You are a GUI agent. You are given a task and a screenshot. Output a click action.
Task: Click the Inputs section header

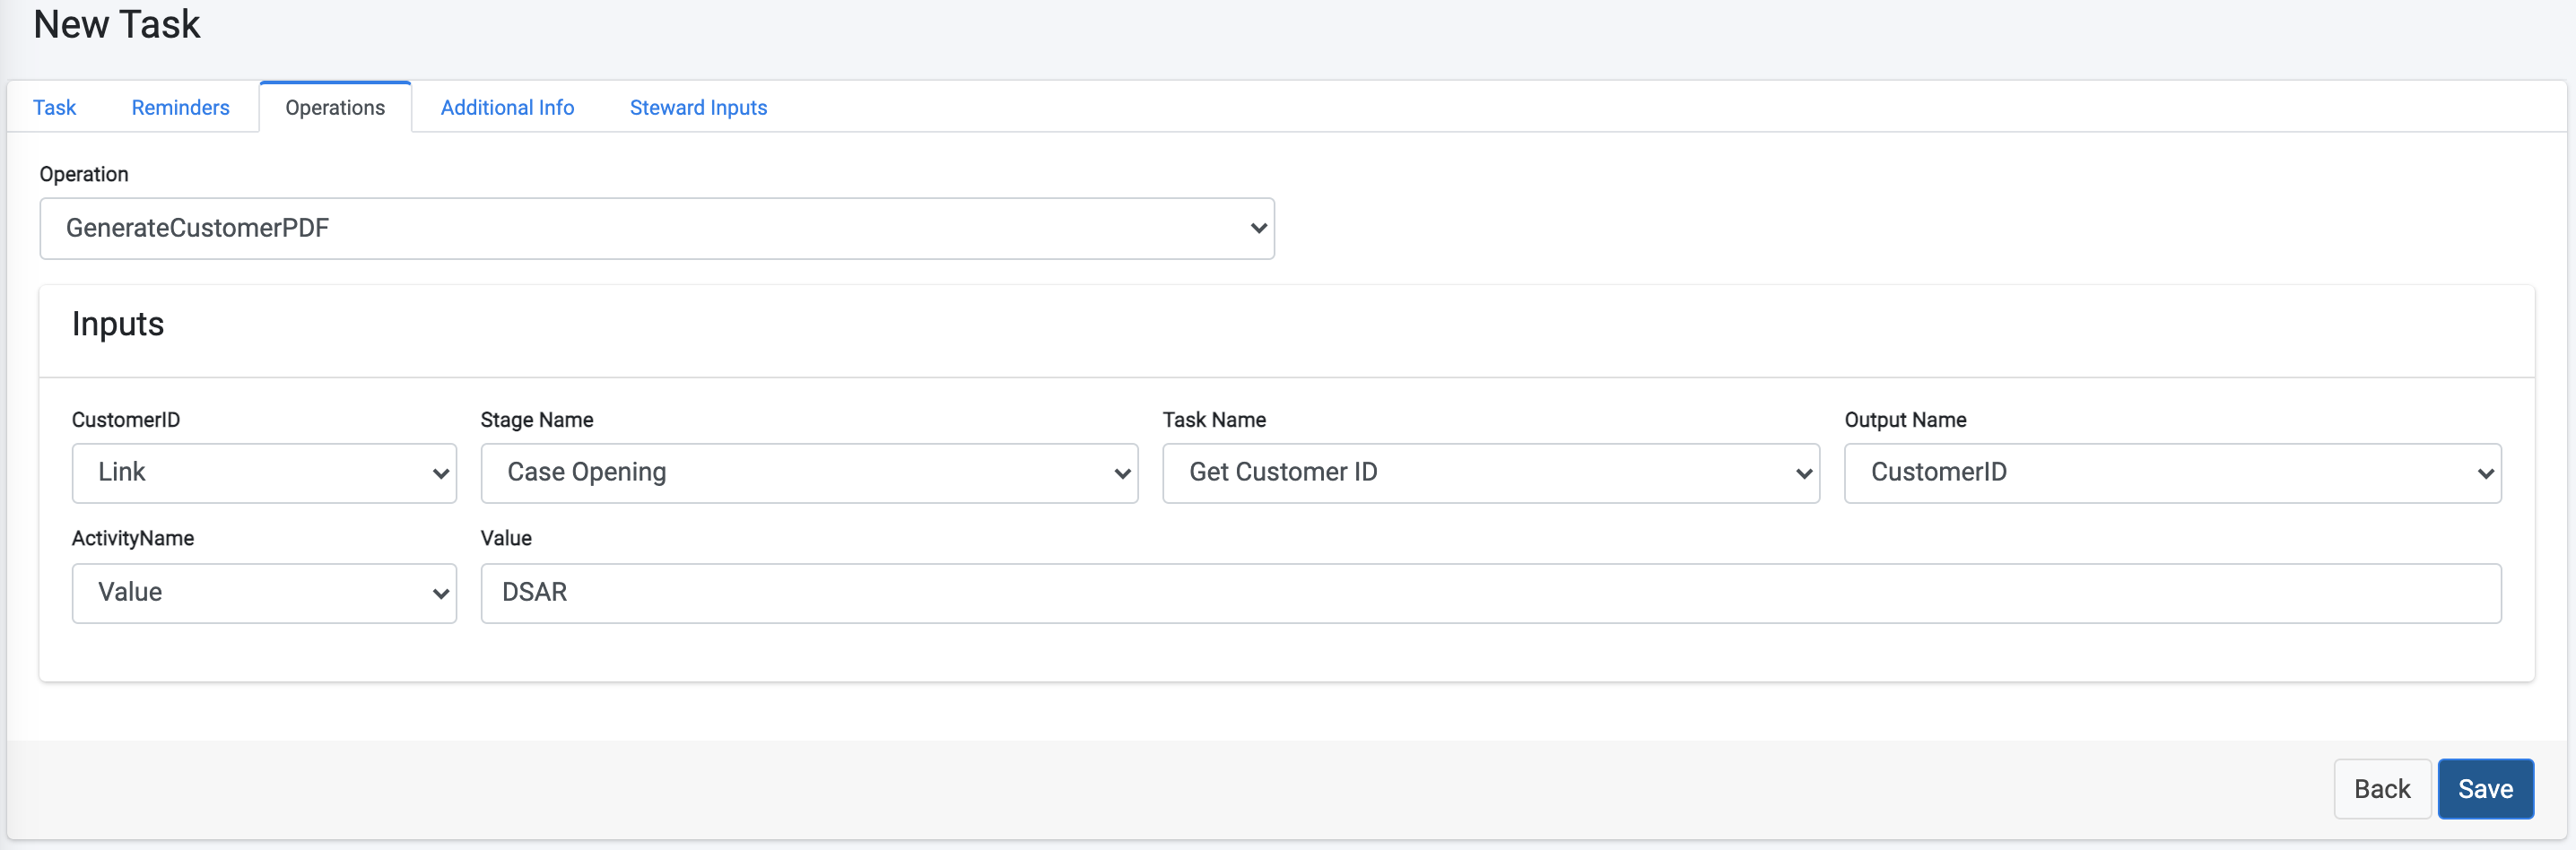point(118,323)
